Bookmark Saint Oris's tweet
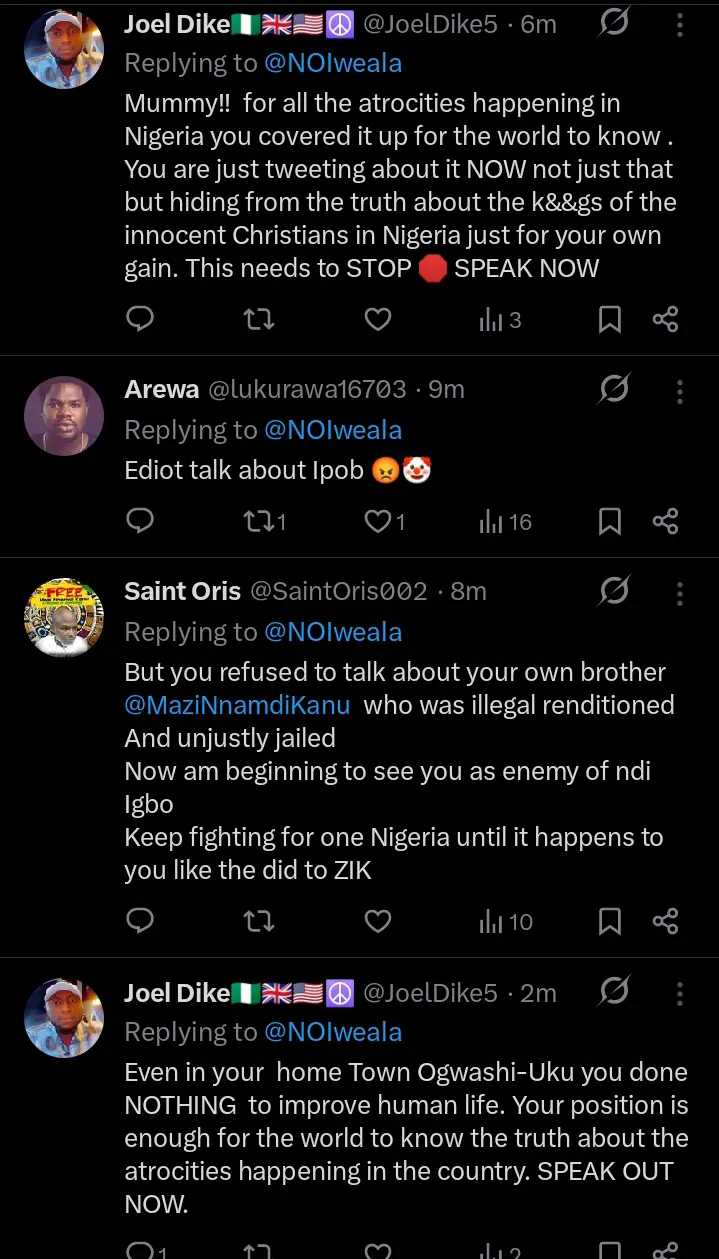 (x=609, y=921)
